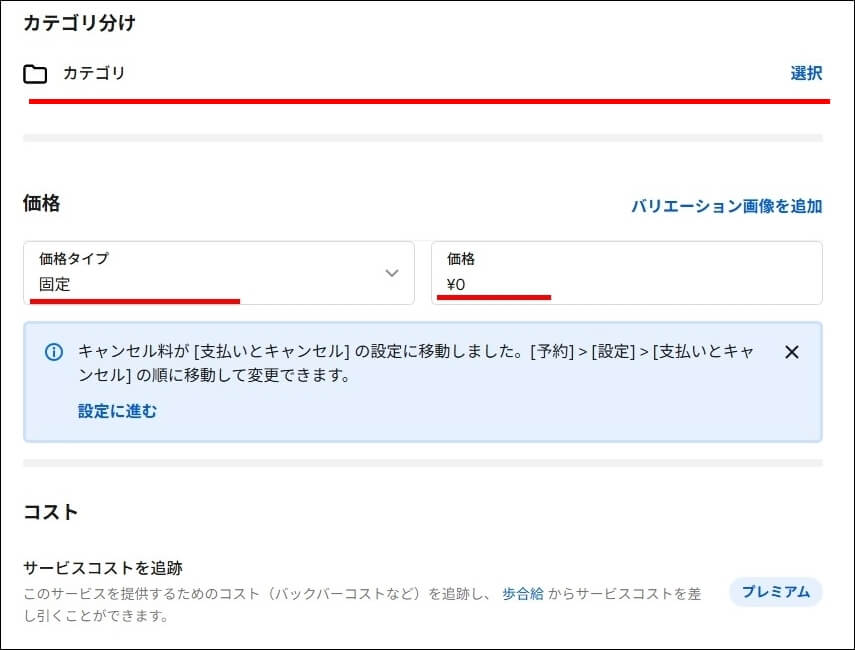The image size is (855, 650).
Task: Click the 価格 input field showing ¥0
Action: [x=627, y=273]
